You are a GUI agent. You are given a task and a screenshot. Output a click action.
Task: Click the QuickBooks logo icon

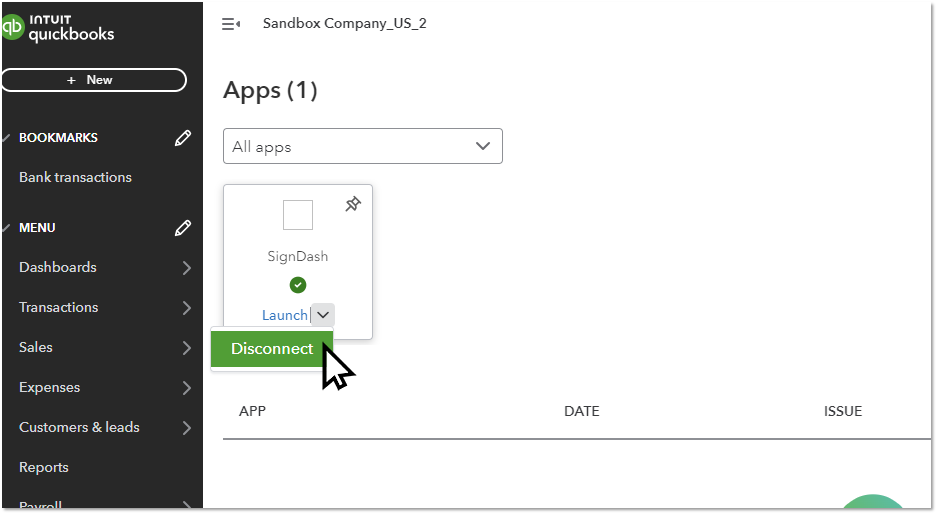click(13, 27)
